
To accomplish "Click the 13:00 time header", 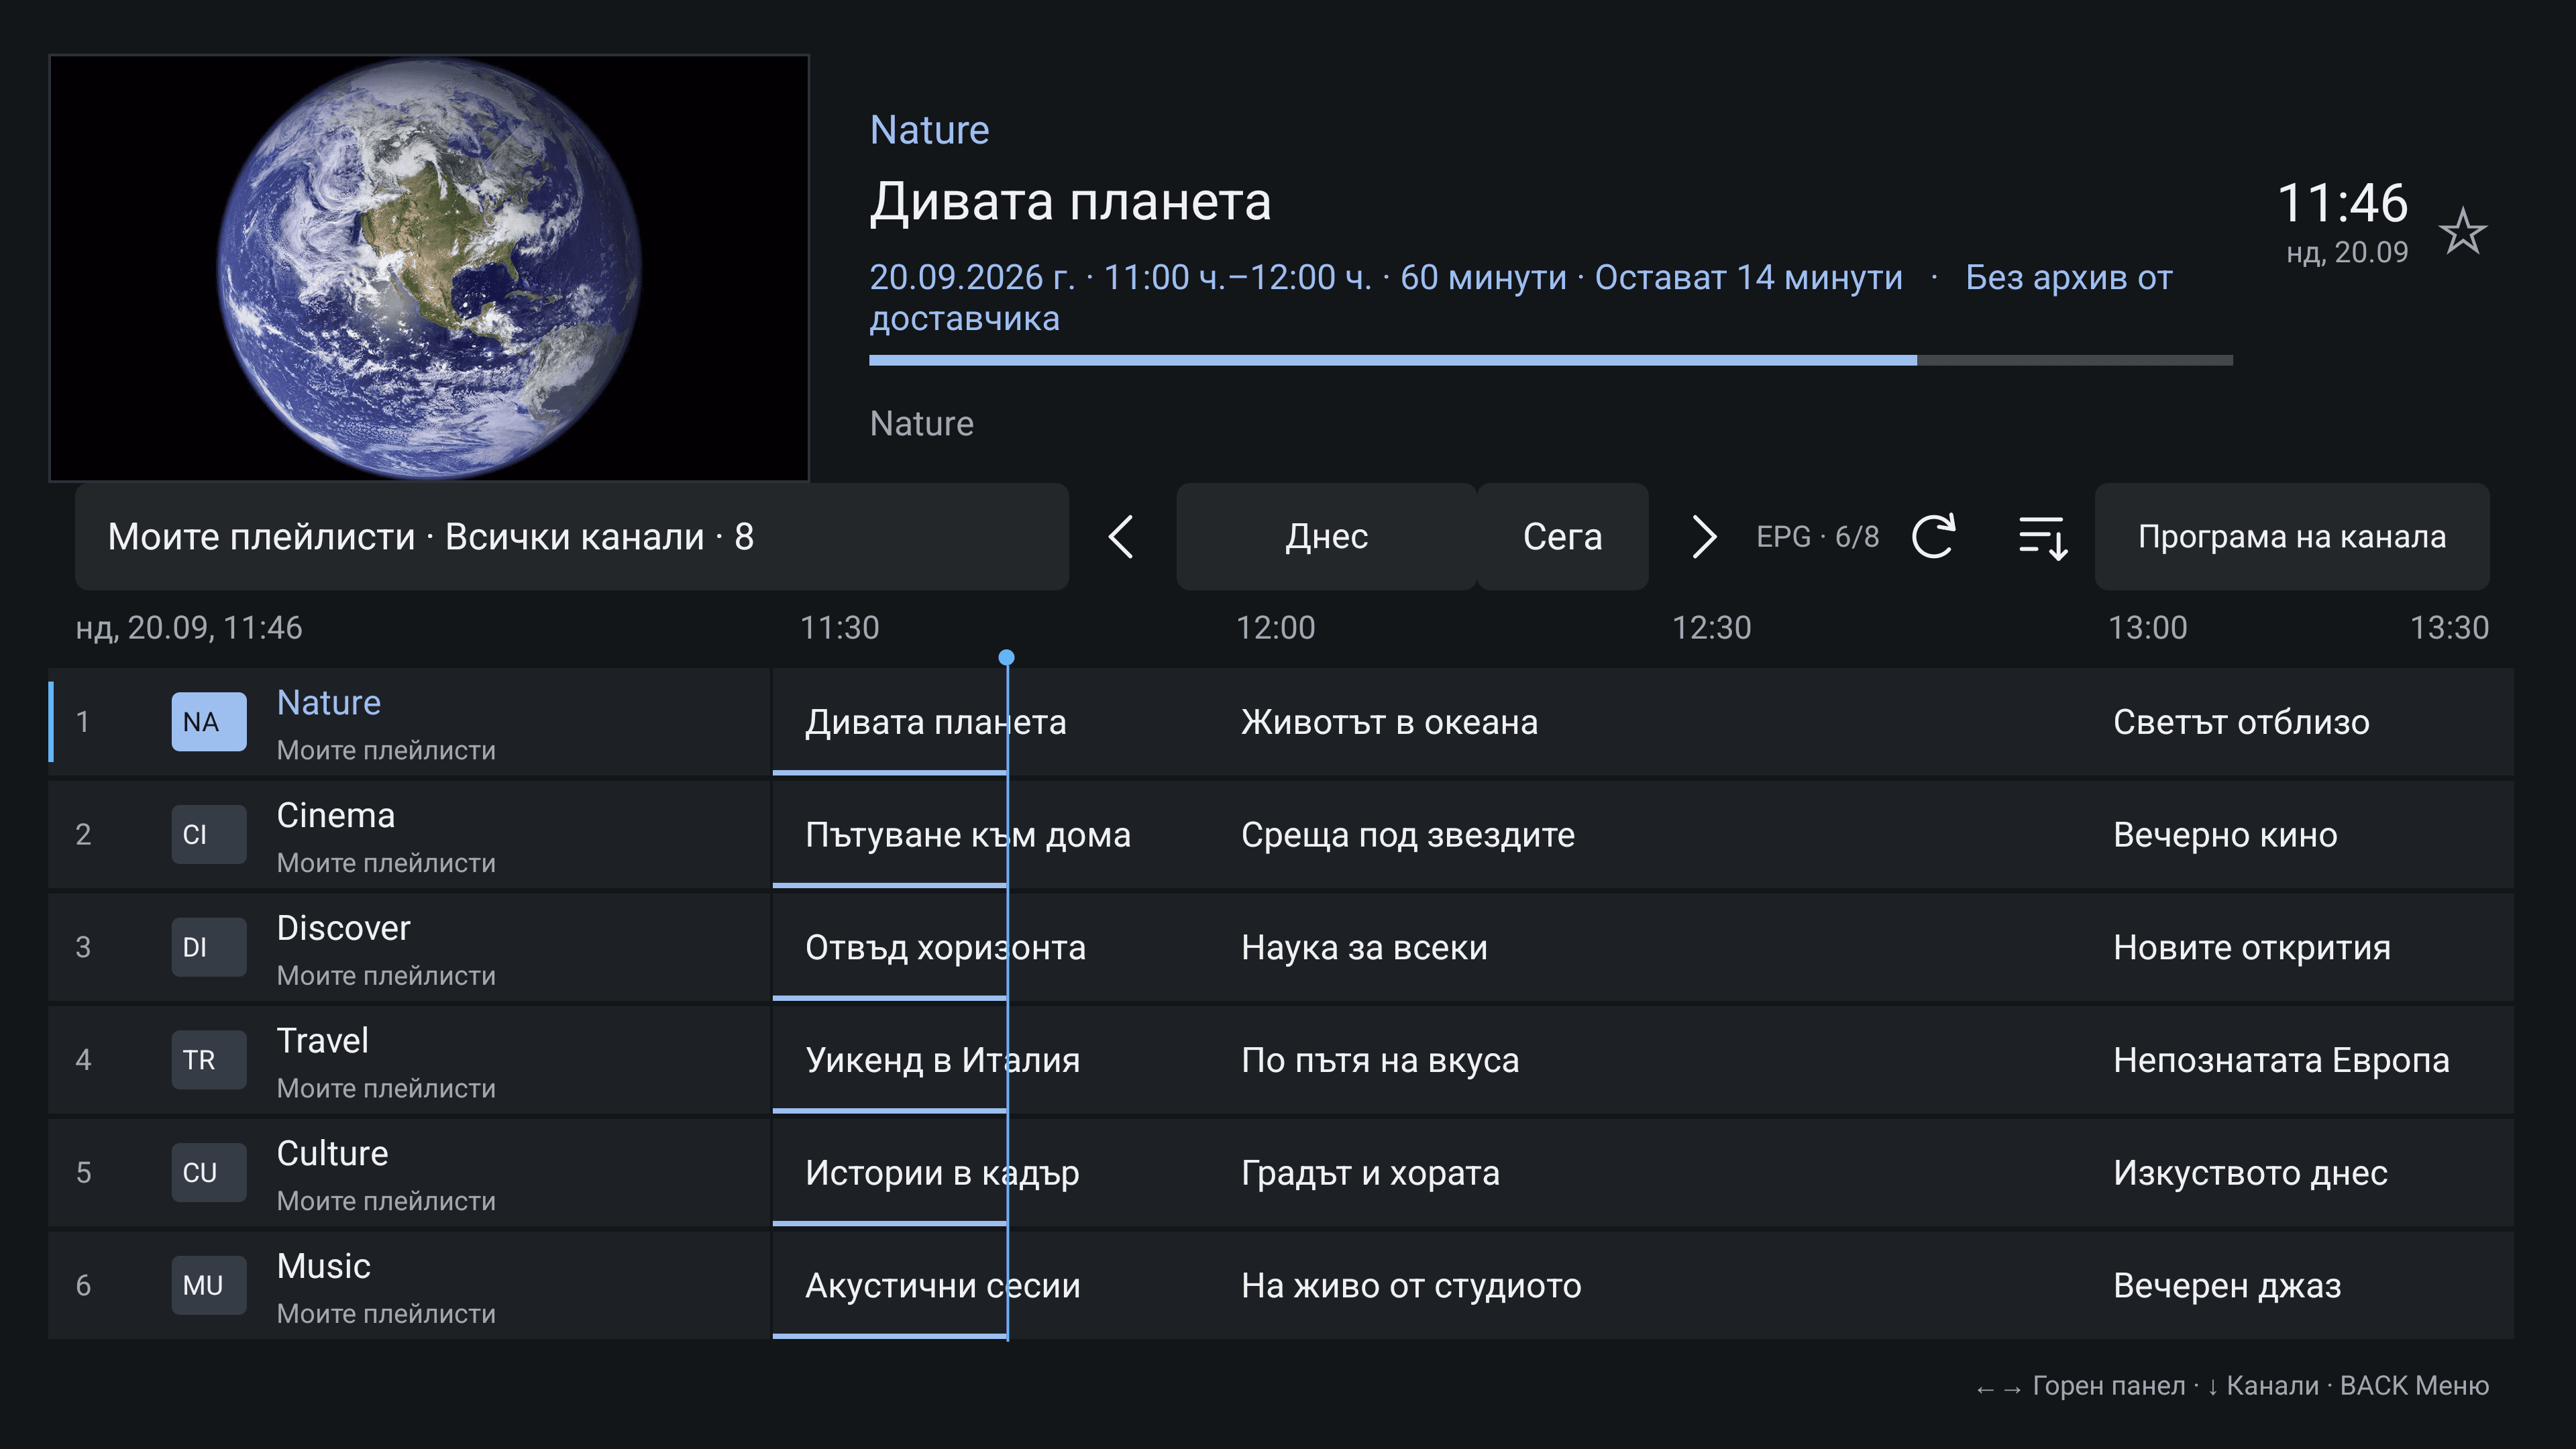I will pos(2148,627).
